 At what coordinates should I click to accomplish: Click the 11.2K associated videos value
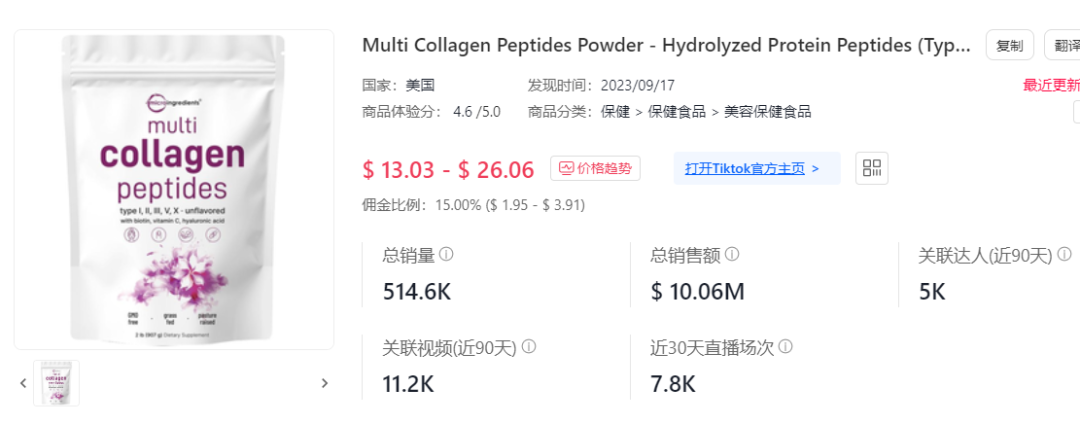[x=408, y=383]
